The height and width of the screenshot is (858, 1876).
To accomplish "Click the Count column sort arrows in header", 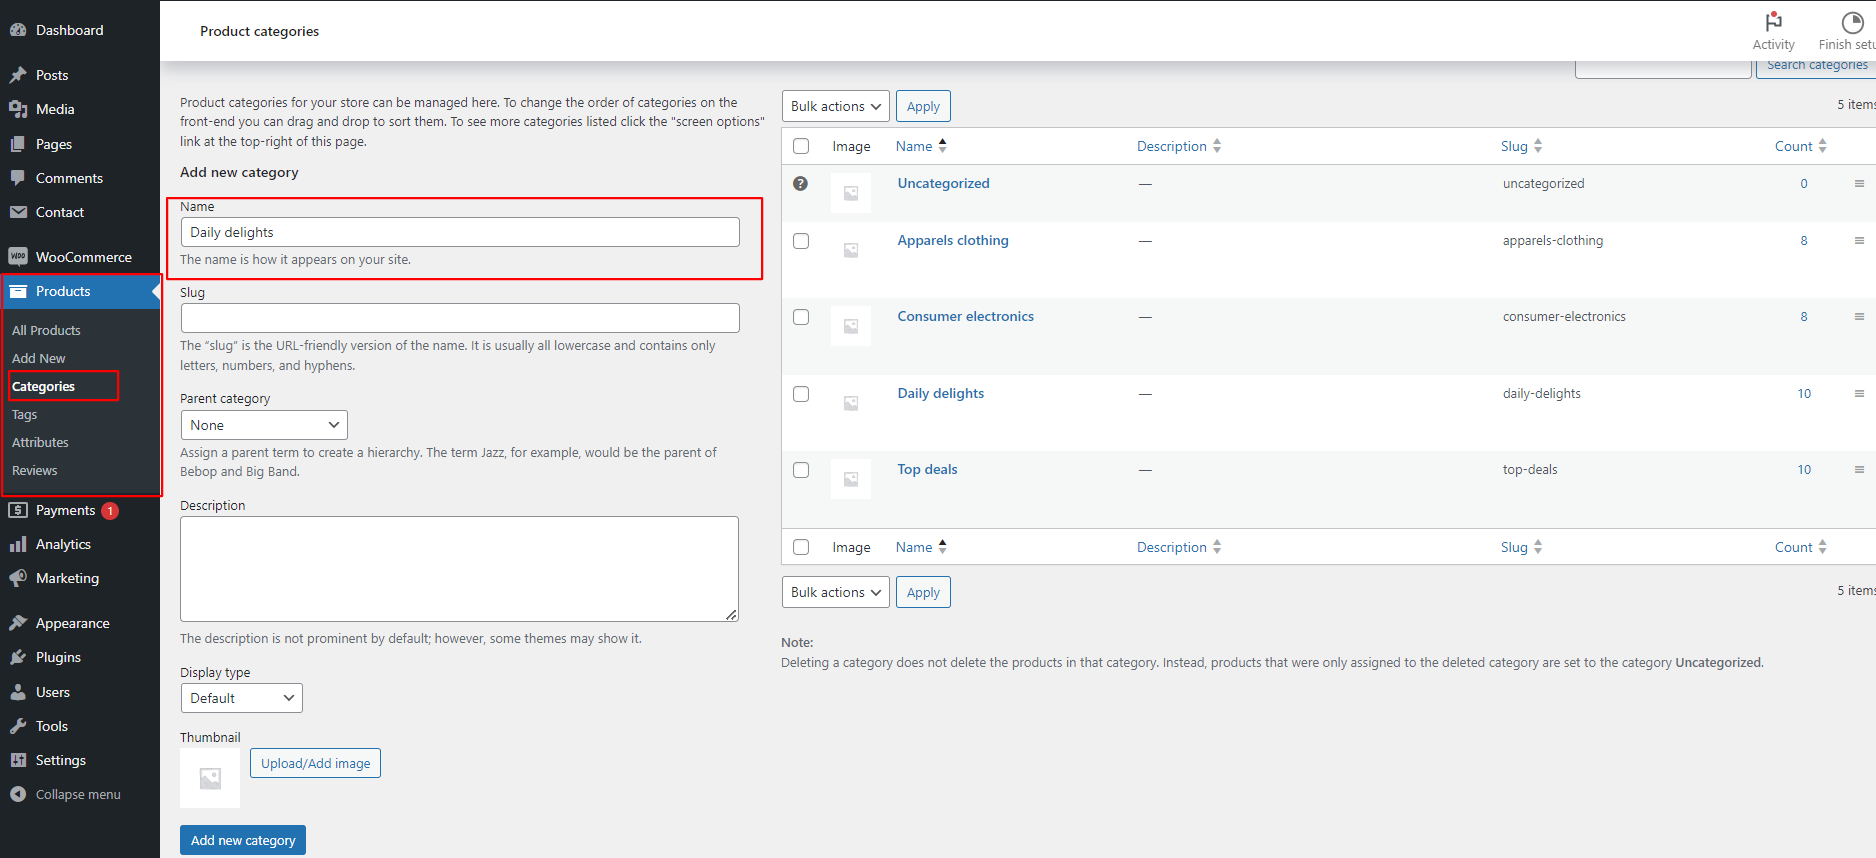I will click(1822, 146).
